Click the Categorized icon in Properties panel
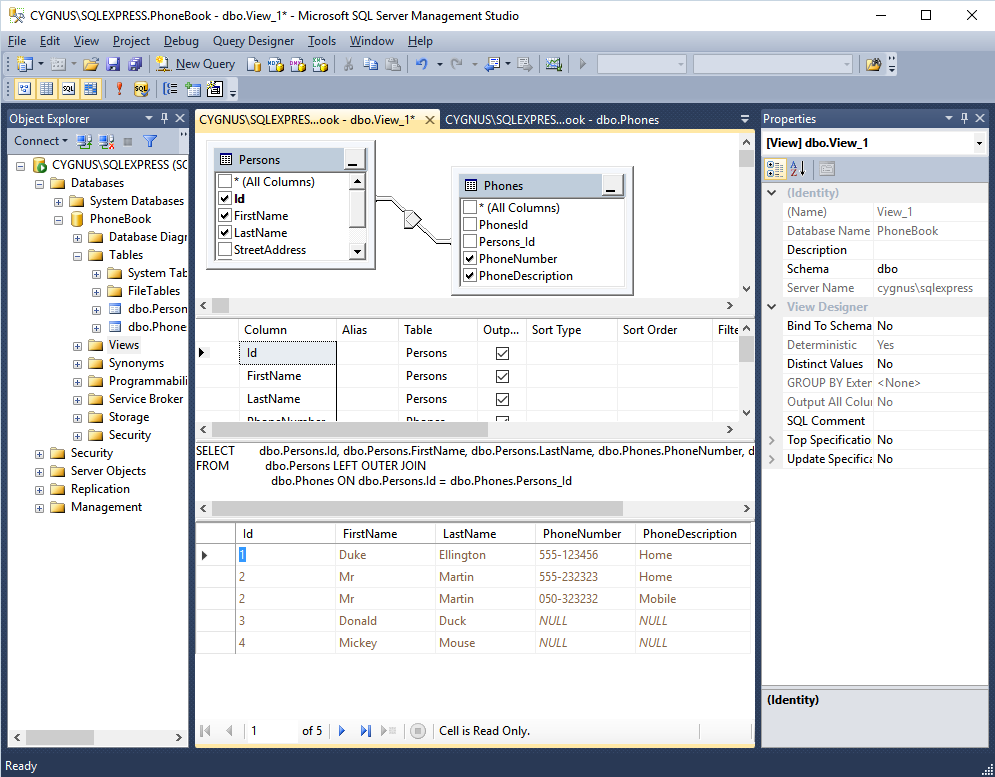The image size is (995, 777). click(x=775, y=169)
